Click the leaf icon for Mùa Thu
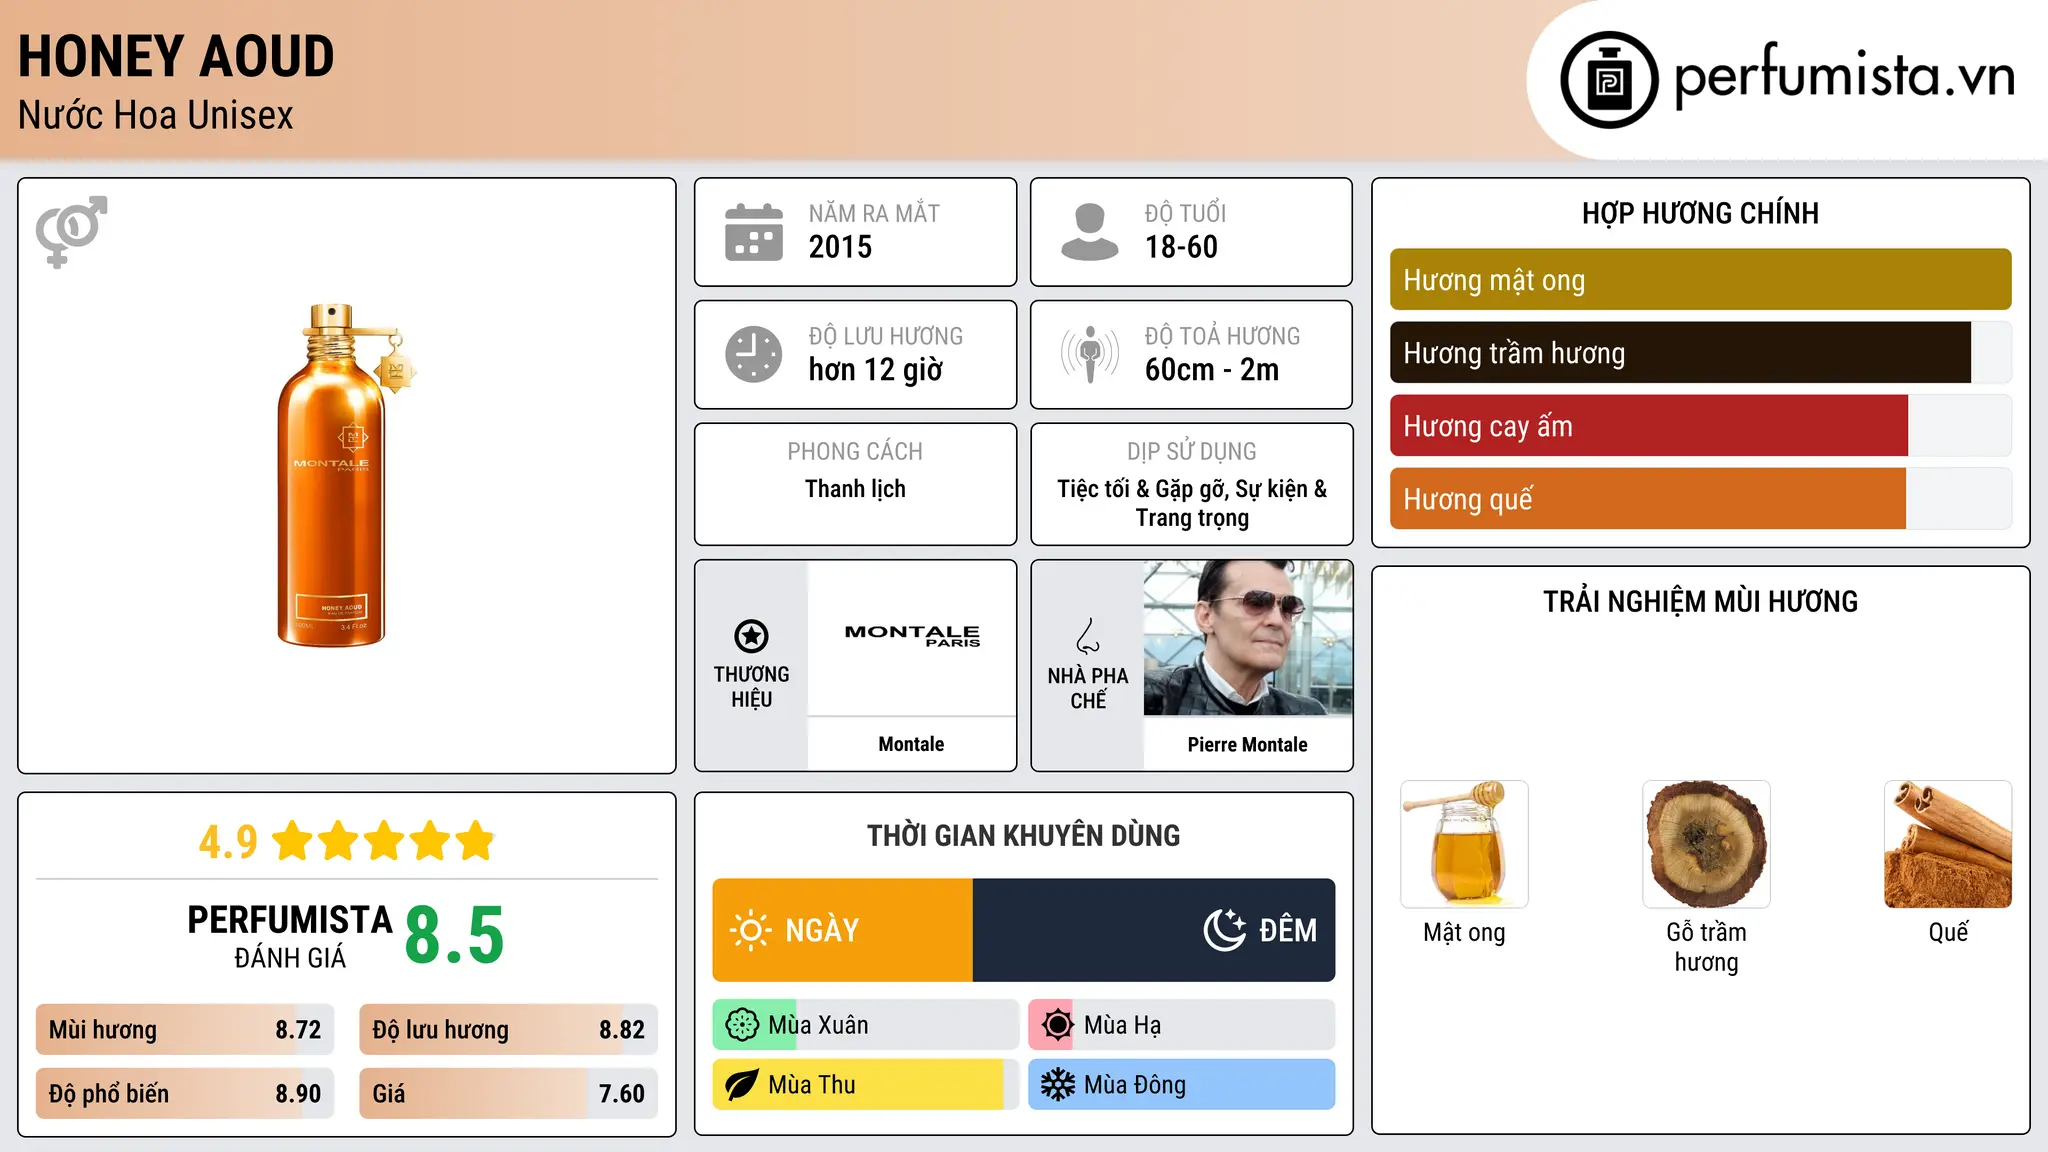Viewport: 2048px width, 1152px height. point(742,1085)
